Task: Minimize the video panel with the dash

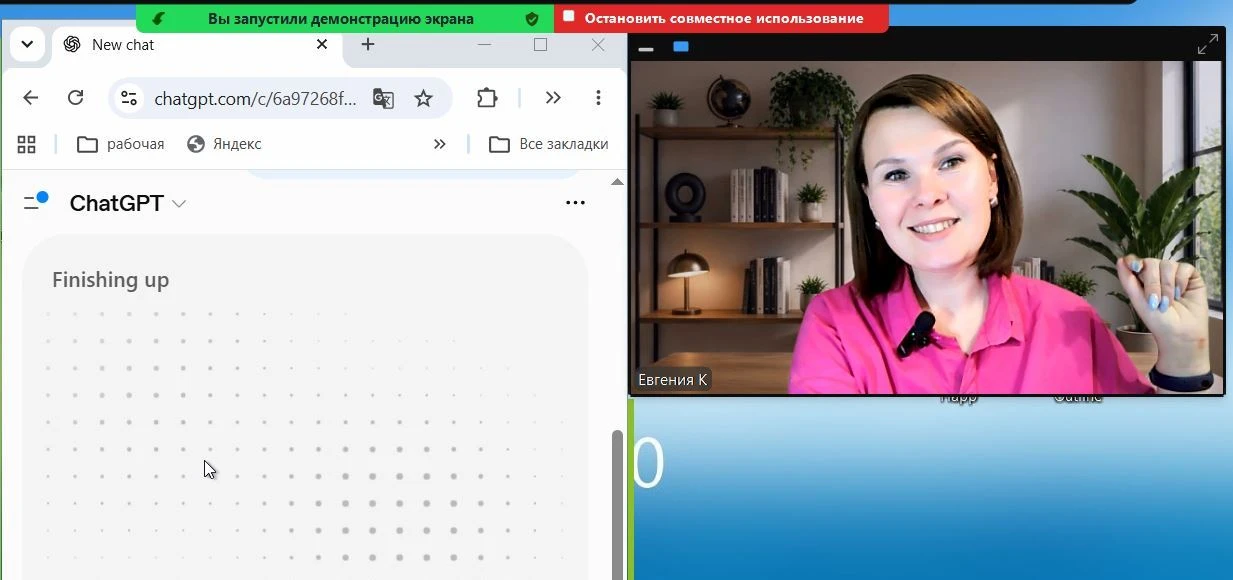Action: click(x=646, y=48)
